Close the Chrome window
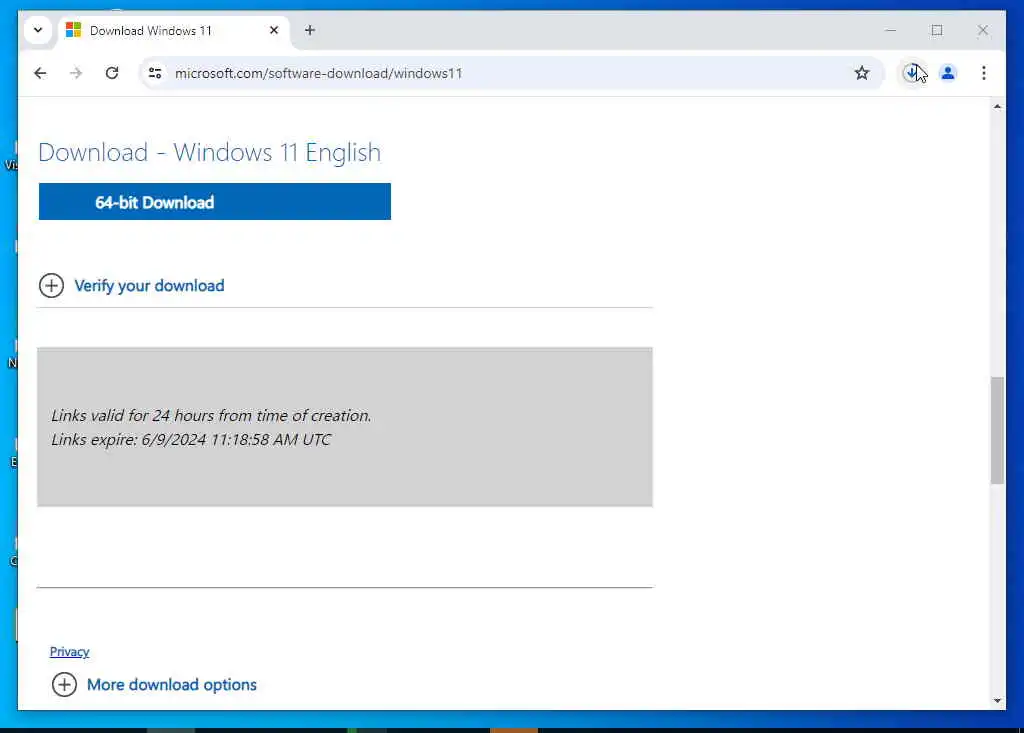Viewport: 1024px width, 733px height. click(x=982, y=30)
